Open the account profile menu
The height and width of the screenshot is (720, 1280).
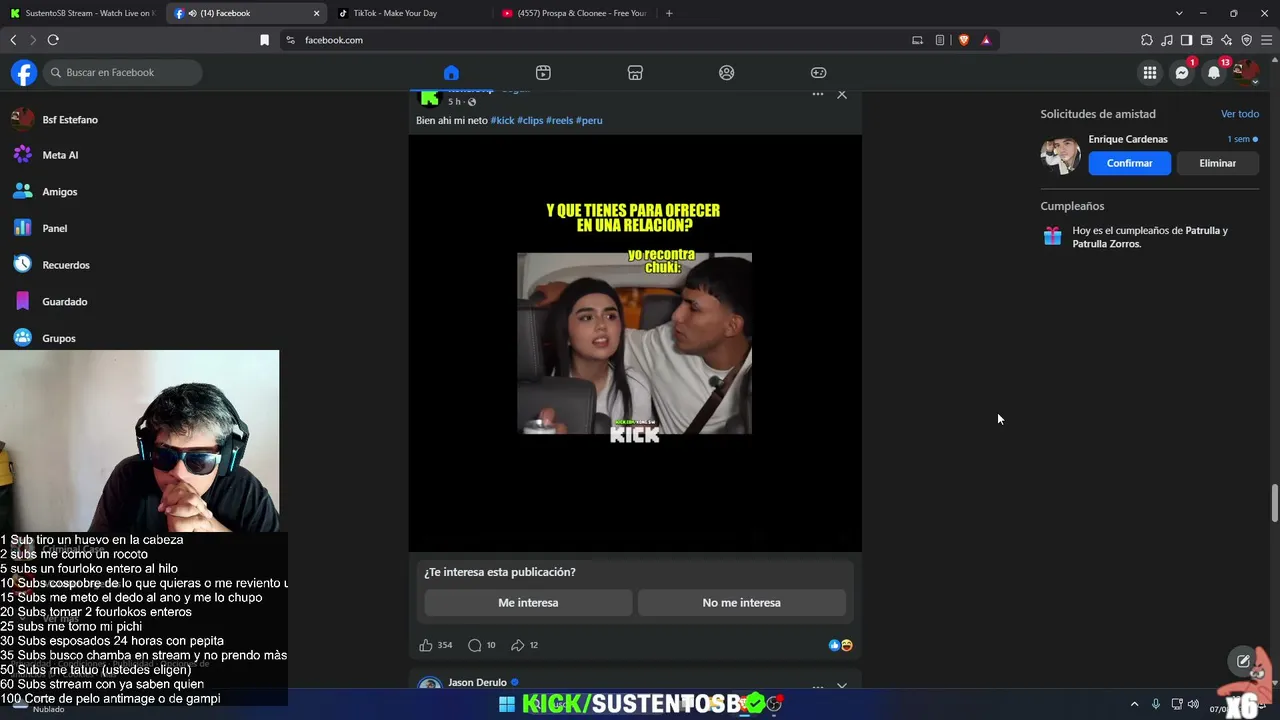click(1246, 72)
